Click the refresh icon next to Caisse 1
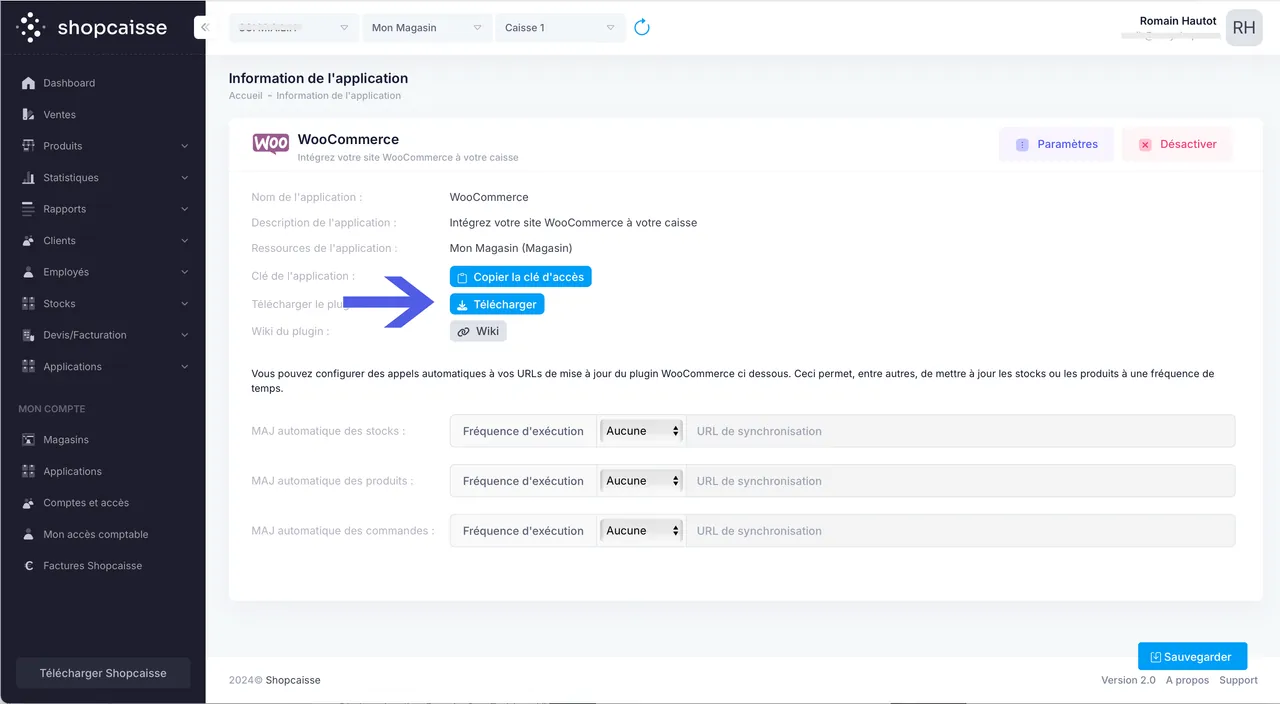 point(642,27)
